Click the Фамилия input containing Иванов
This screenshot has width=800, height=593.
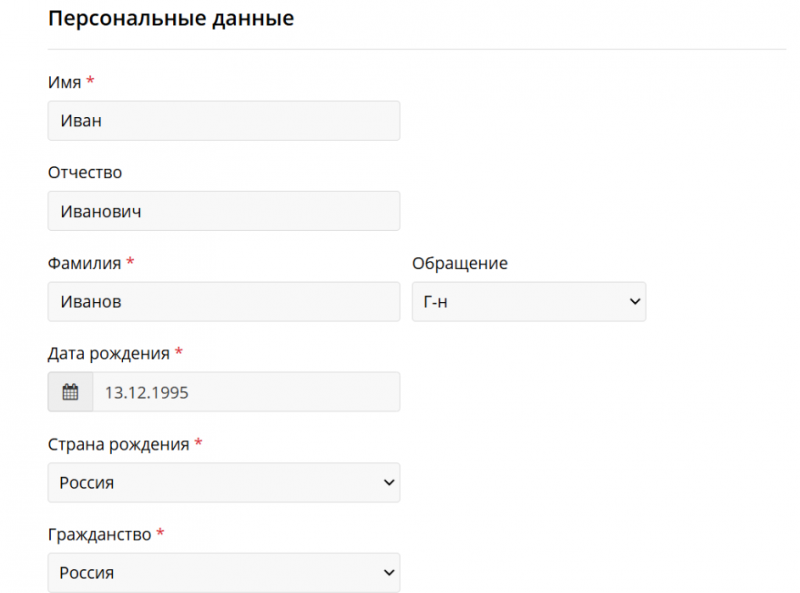(x=223, y=301)
